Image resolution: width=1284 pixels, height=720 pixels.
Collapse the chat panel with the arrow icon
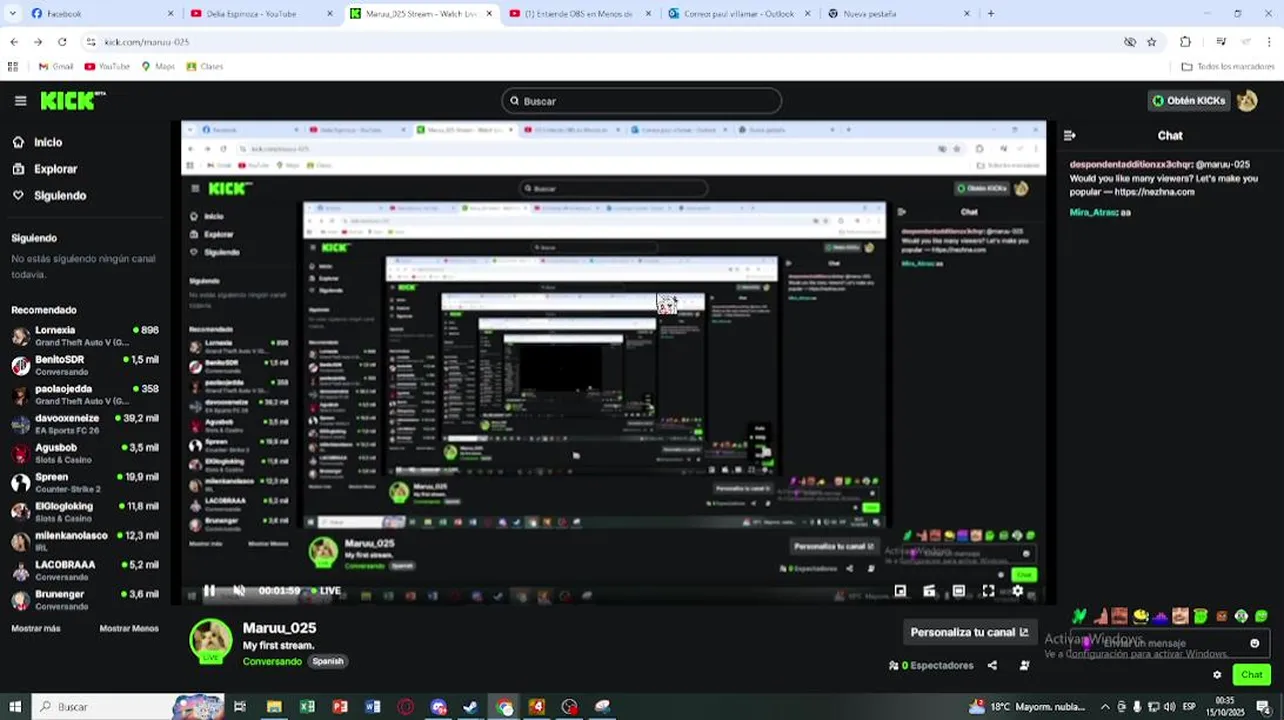click(1069, 135)
